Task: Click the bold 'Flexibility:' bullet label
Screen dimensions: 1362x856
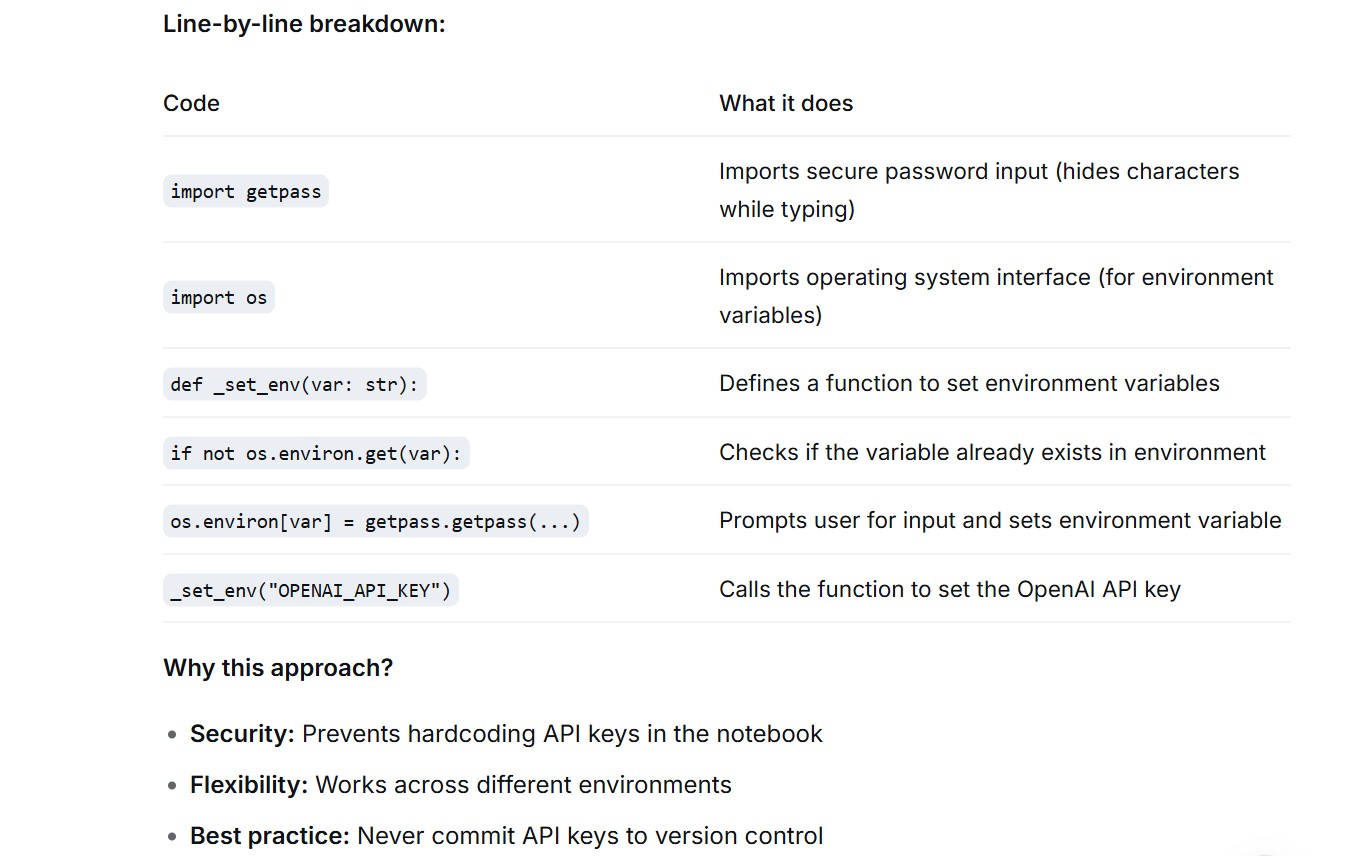Action: pyautogui.click(x=249, y=784)
